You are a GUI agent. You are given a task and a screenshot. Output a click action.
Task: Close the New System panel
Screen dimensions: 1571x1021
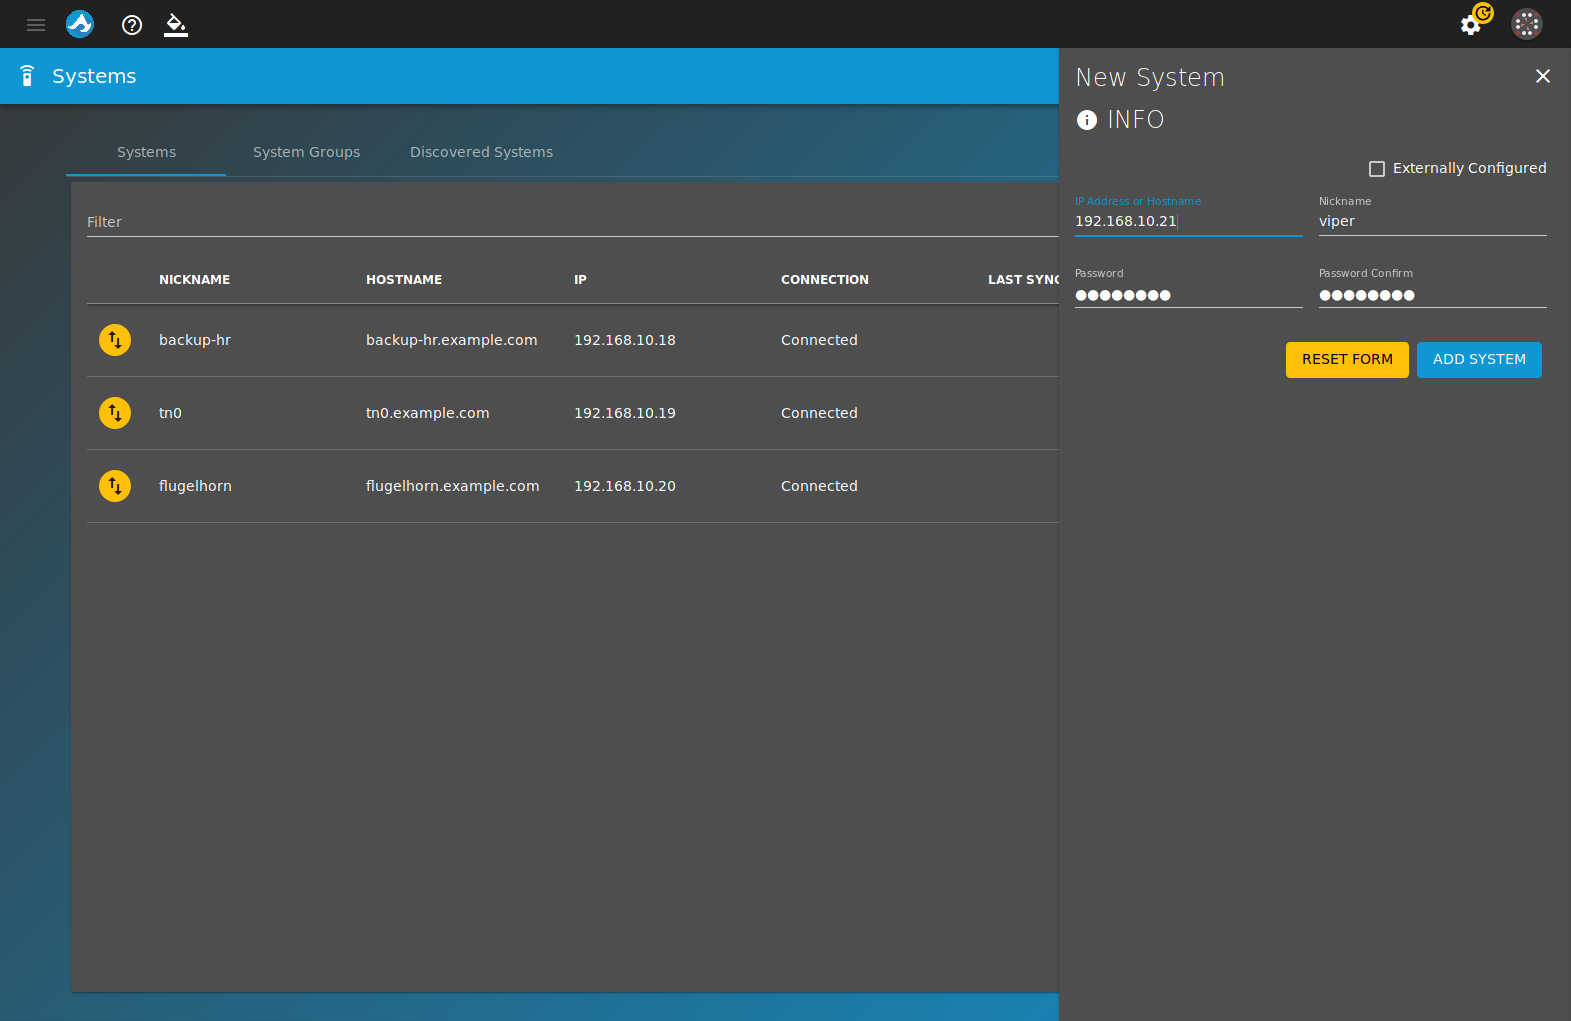[x=1543, y=76]
